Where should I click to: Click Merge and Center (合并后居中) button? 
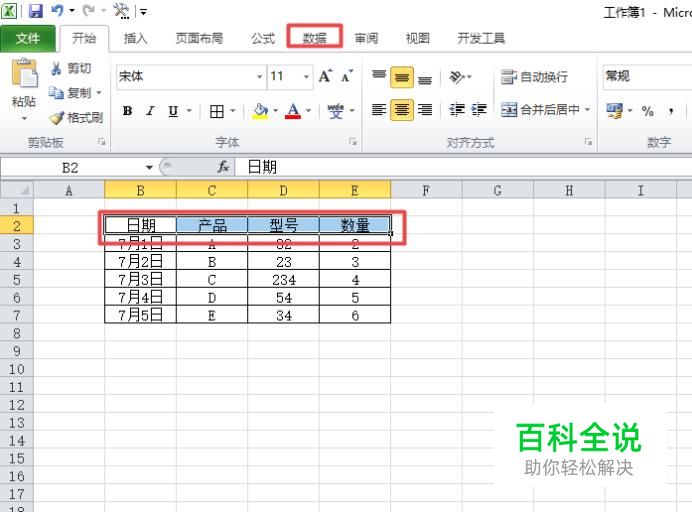point(539,109)
